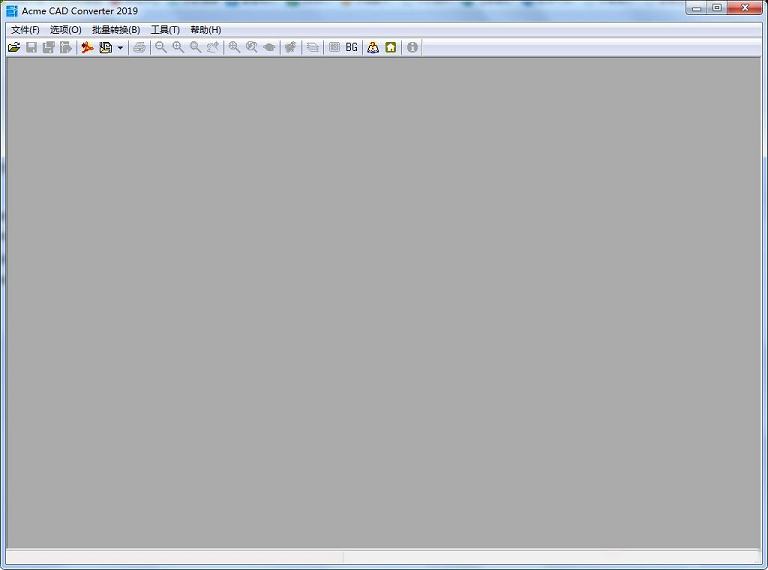
Task: Expand dropdown arrow next to batch convert
Action: click(x=120, y=47)
